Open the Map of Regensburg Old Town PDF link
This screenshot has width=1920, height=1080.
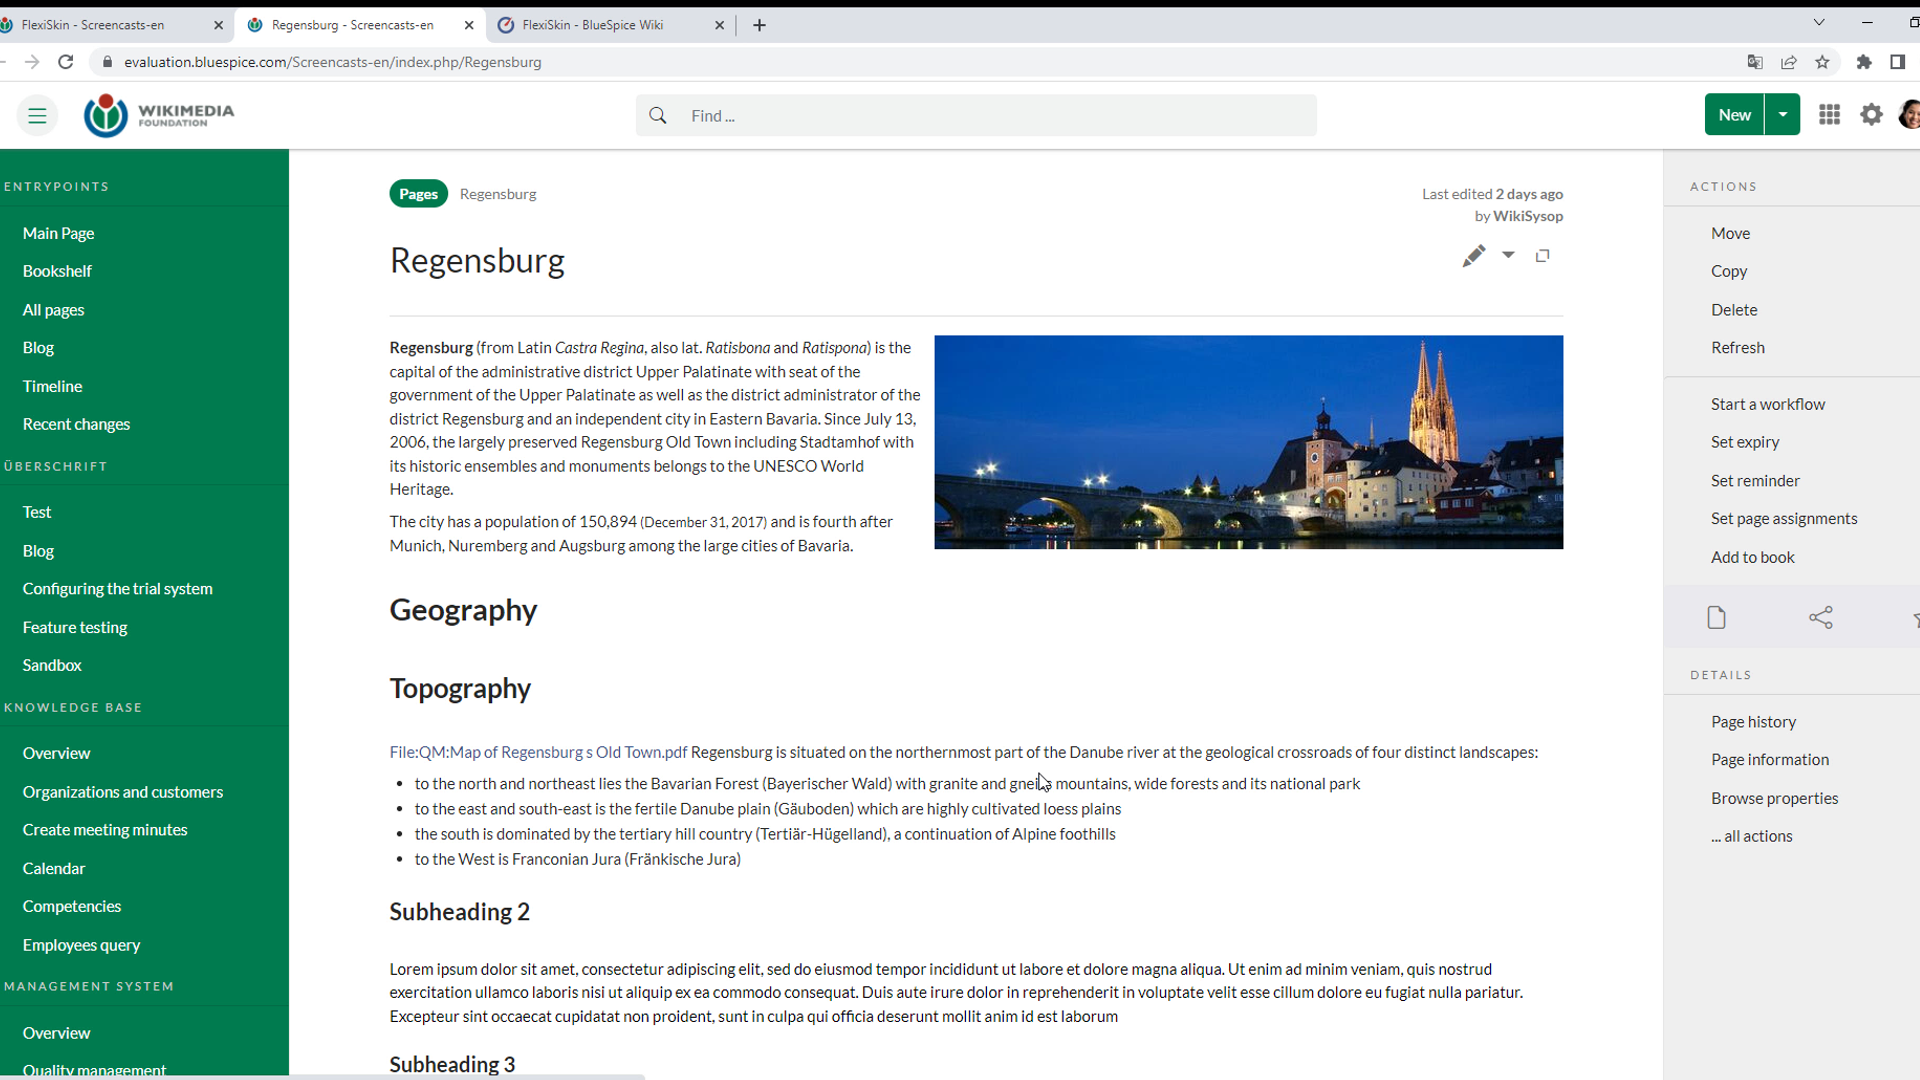pos(538,752)
